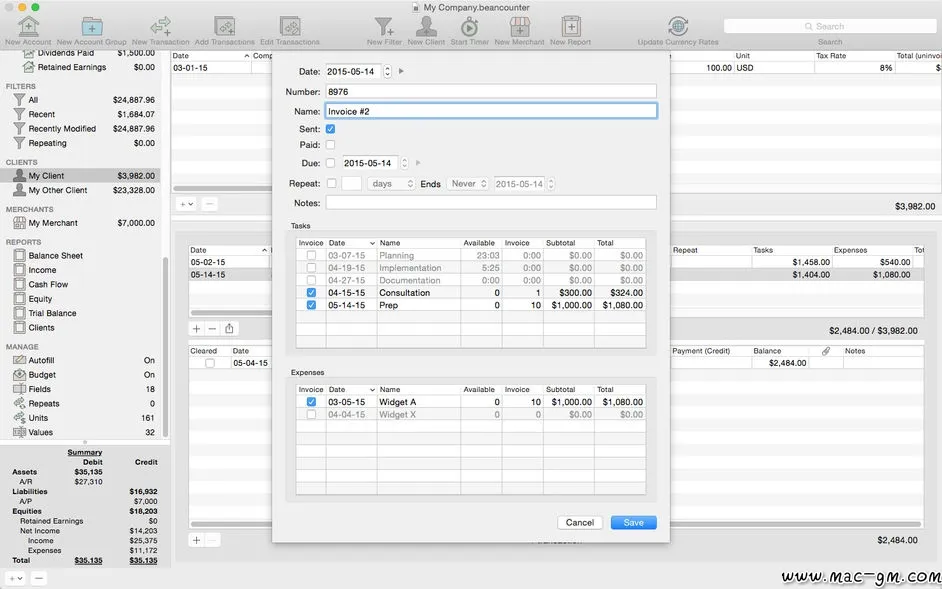
Task: Click the sidebar vertical scrollbar
Action: point(165,347)
